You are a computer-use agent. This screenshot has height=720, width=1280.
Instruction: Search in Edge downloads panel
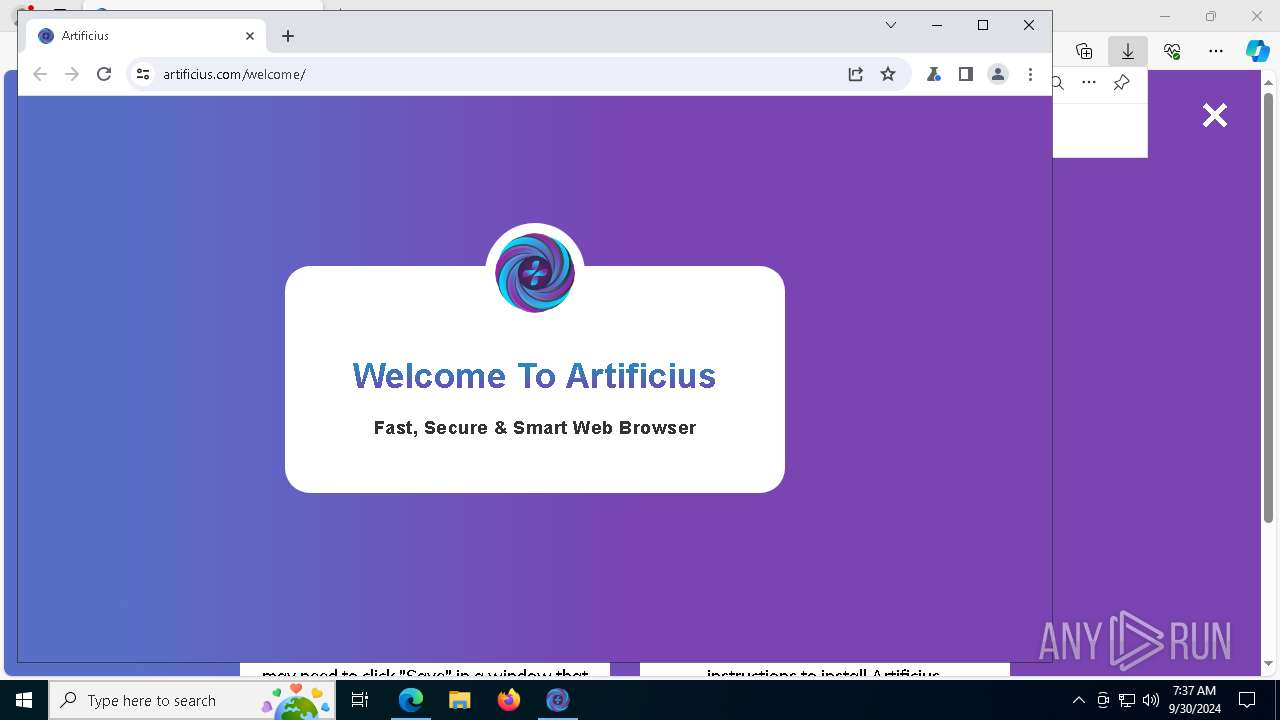coord(1058,83)
